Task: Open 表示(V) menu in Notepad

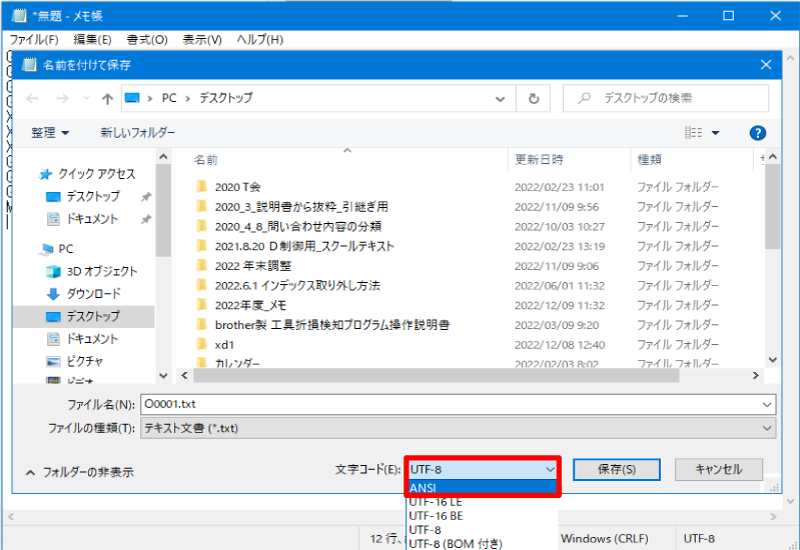Action: click(x=202, y=40)
